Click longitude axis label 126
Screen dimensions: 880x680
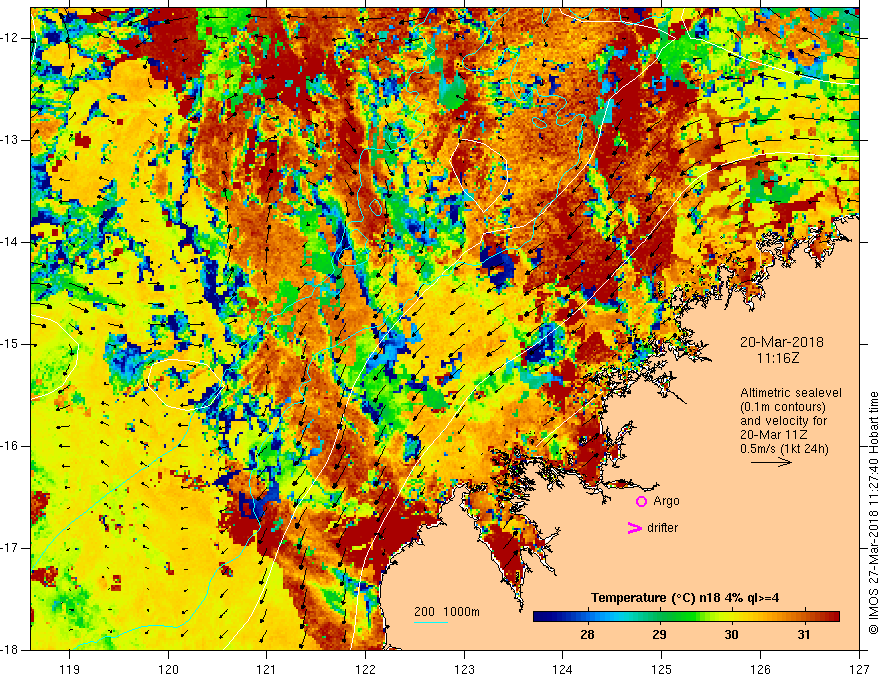pyautogui.click(x=760, y=669)
